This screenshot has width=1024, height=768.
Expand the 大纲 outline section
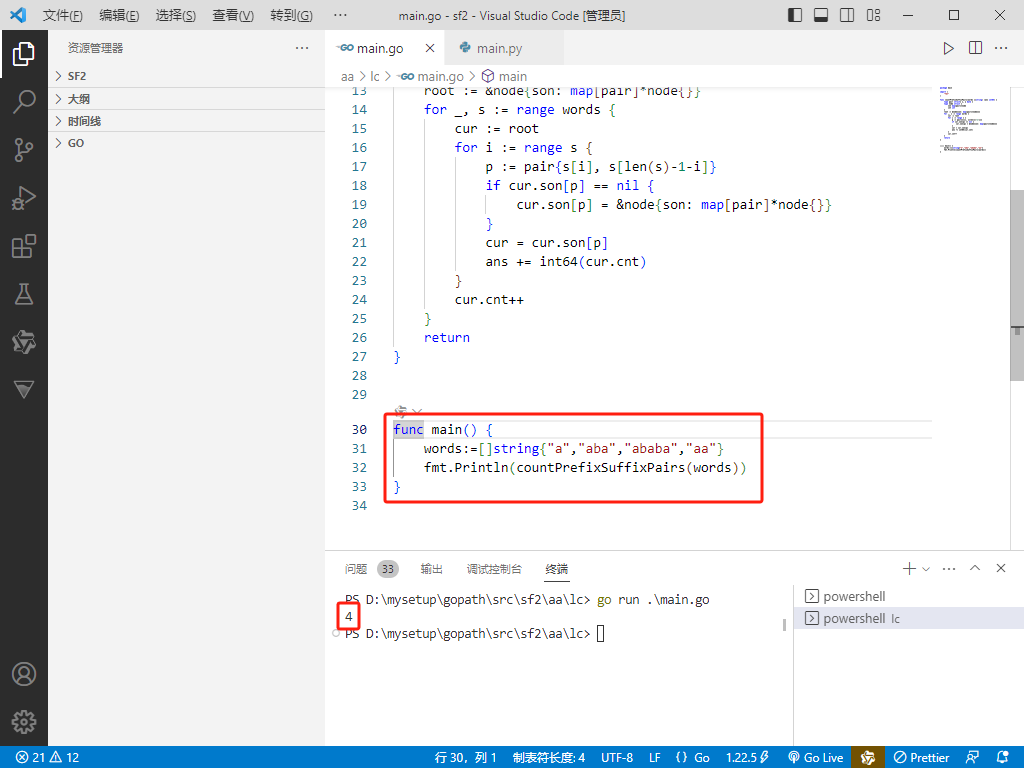[x=187, y=99]
